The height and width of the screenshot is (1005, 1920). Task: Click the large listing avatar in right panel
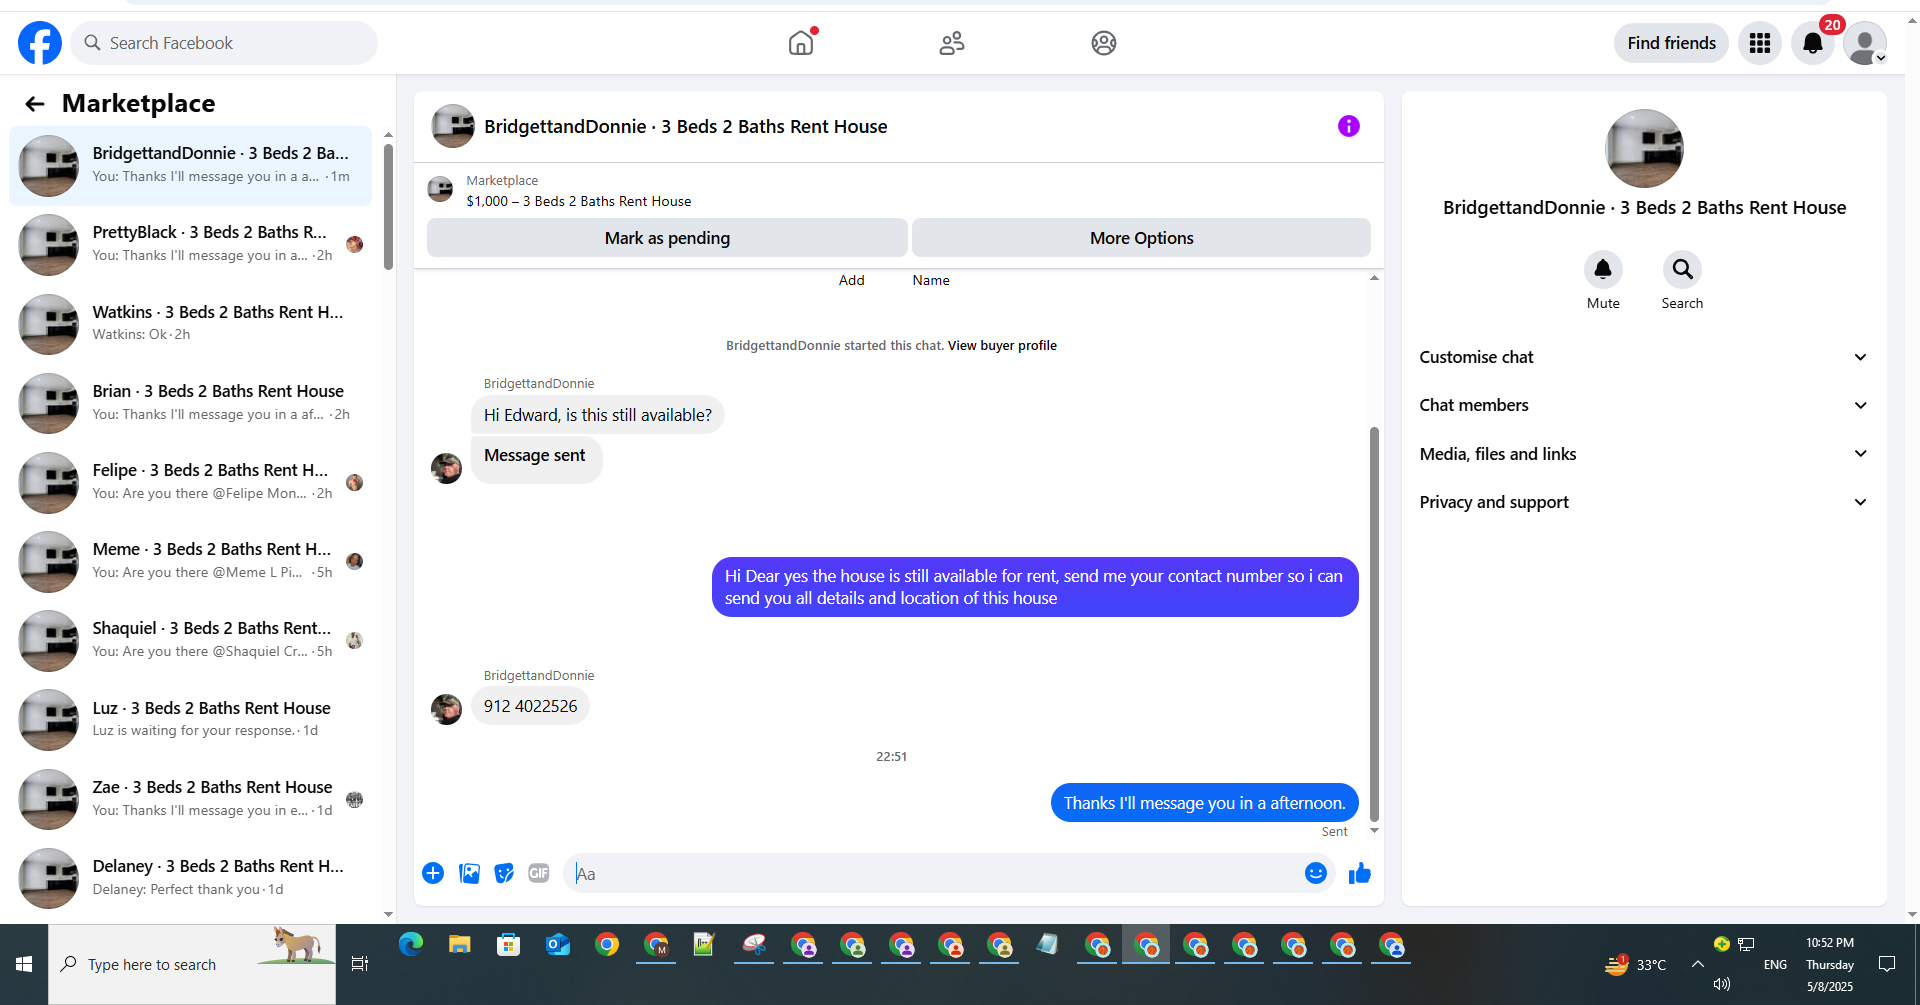click(1644, 148)
